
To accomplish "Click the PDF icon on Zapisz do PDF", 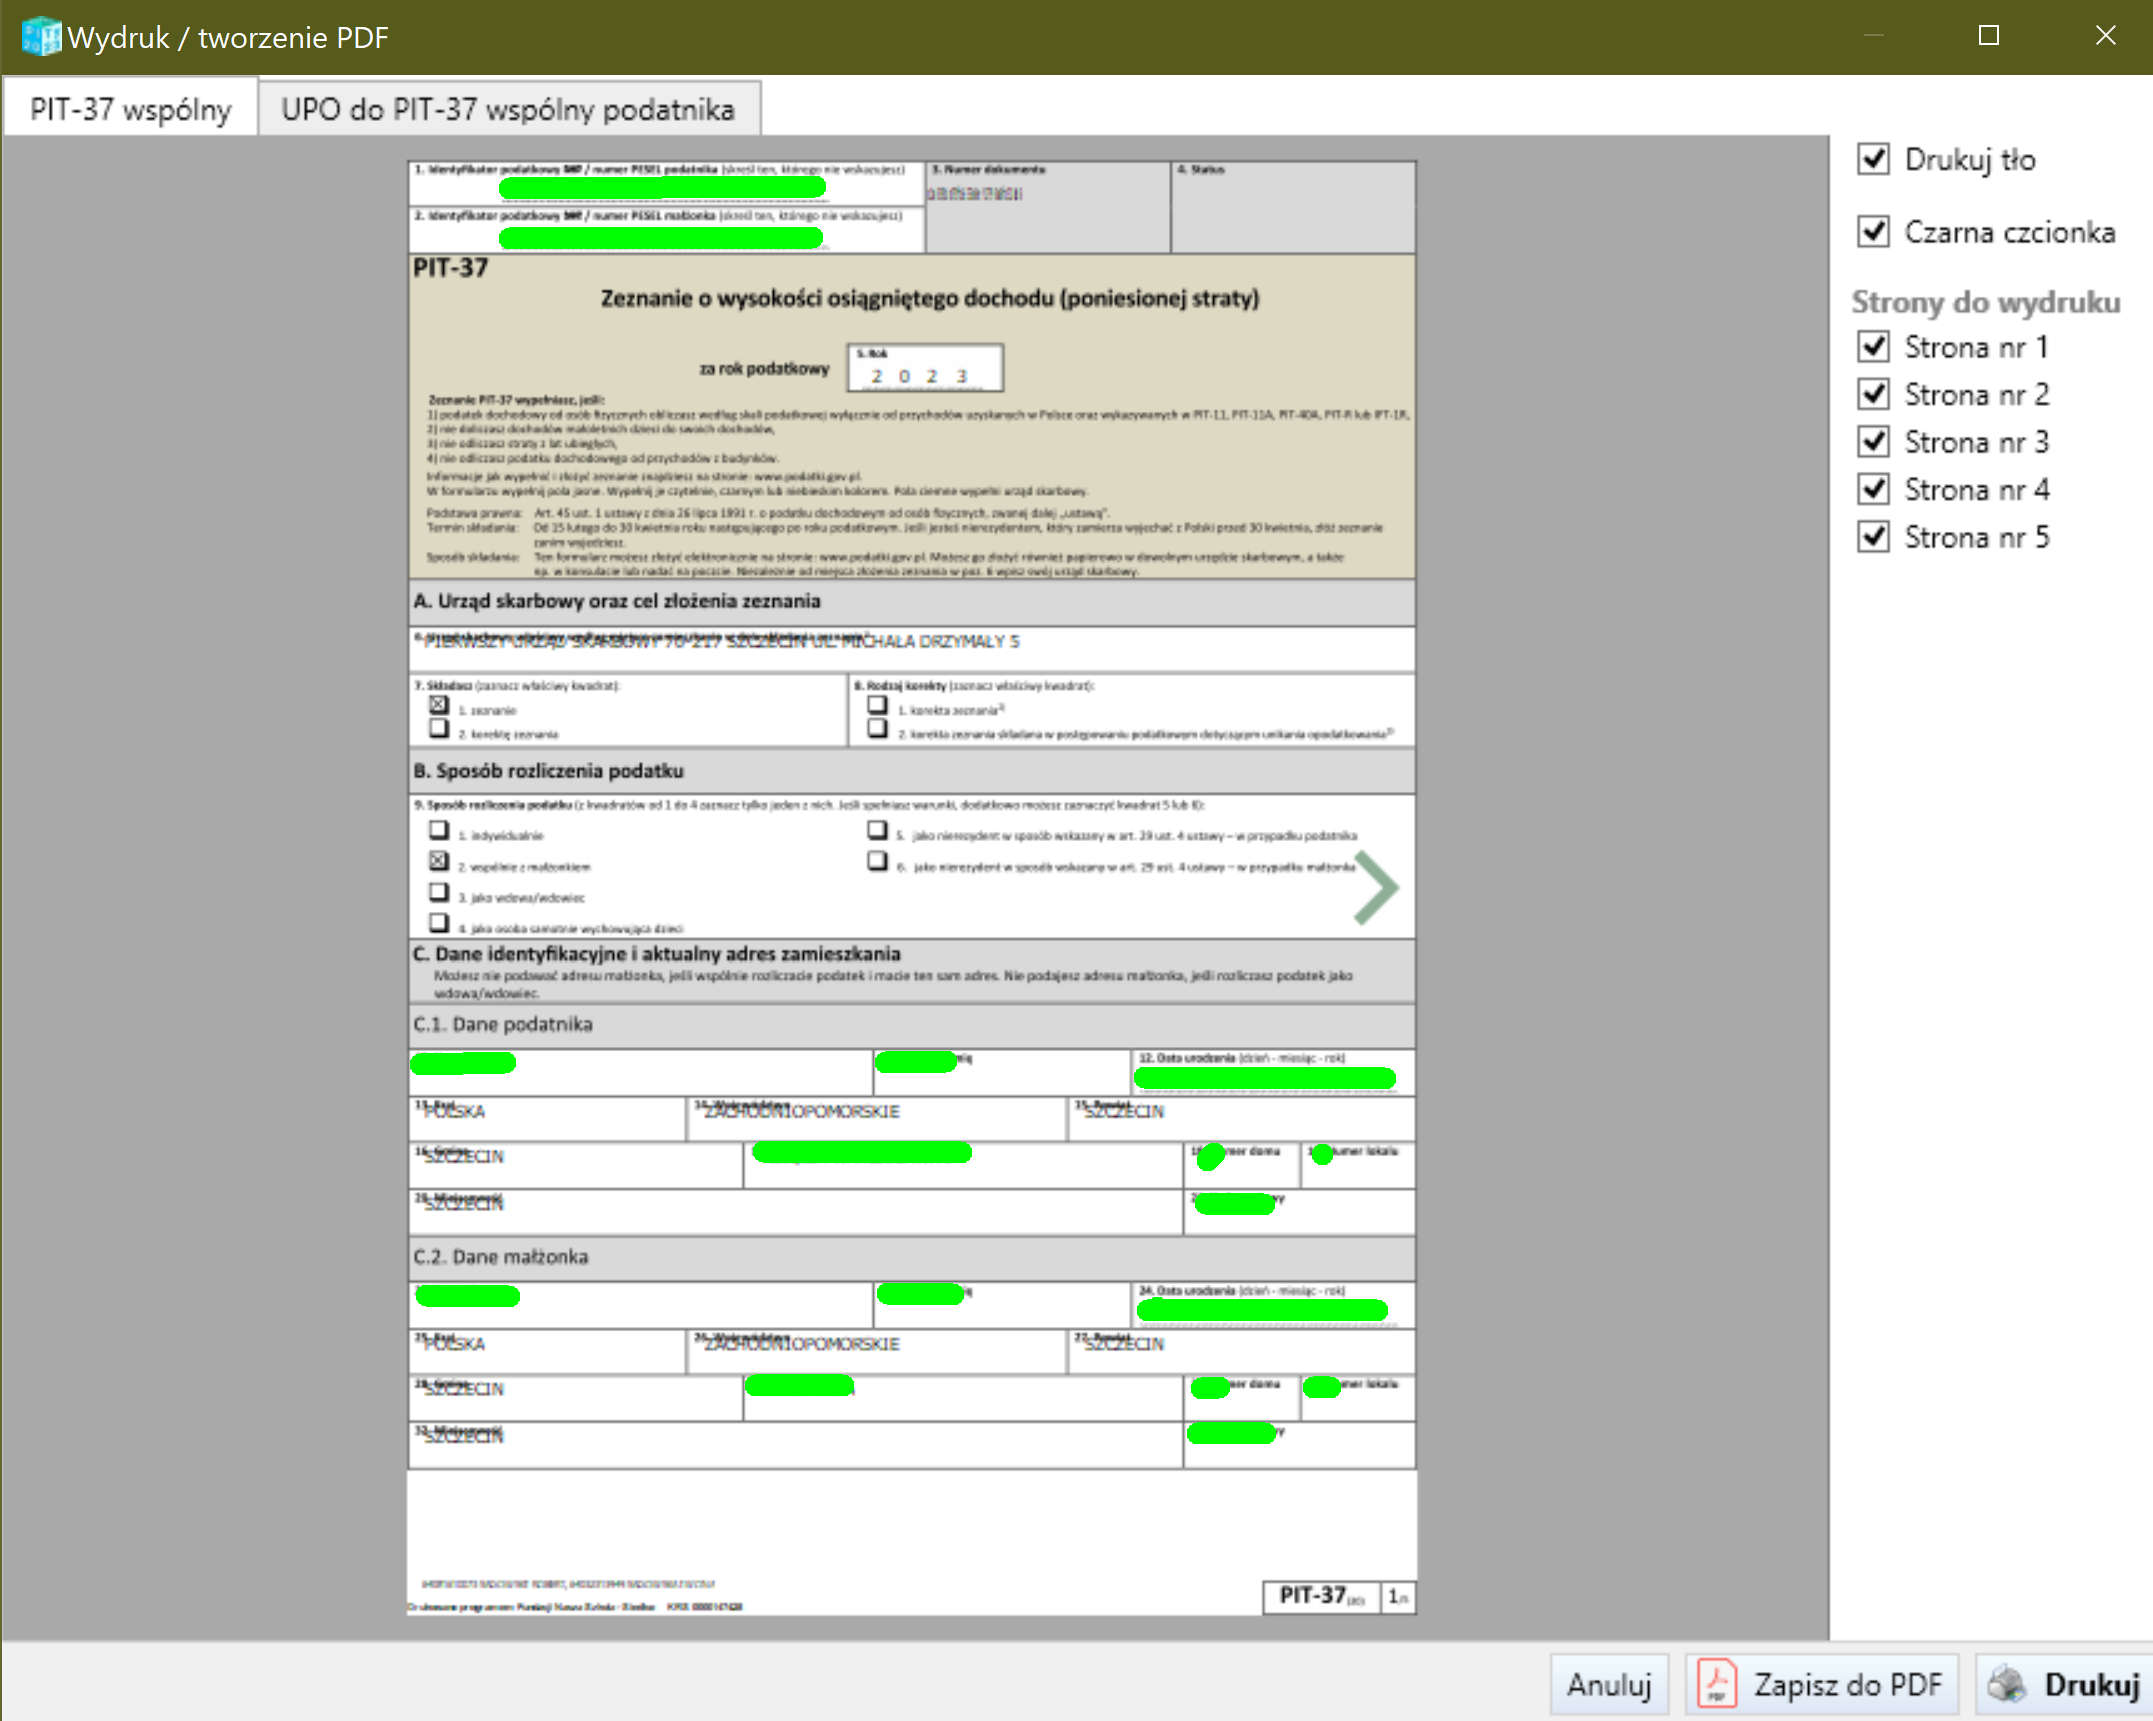I will 1717,1684.
